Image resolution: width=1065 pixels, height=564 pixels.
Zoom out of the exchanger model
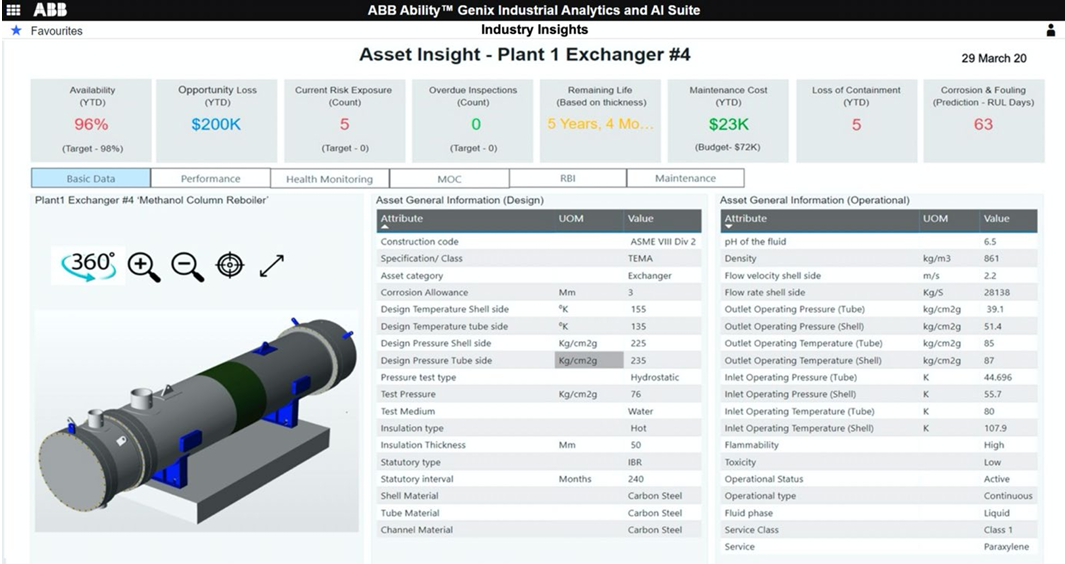point(187,267)
